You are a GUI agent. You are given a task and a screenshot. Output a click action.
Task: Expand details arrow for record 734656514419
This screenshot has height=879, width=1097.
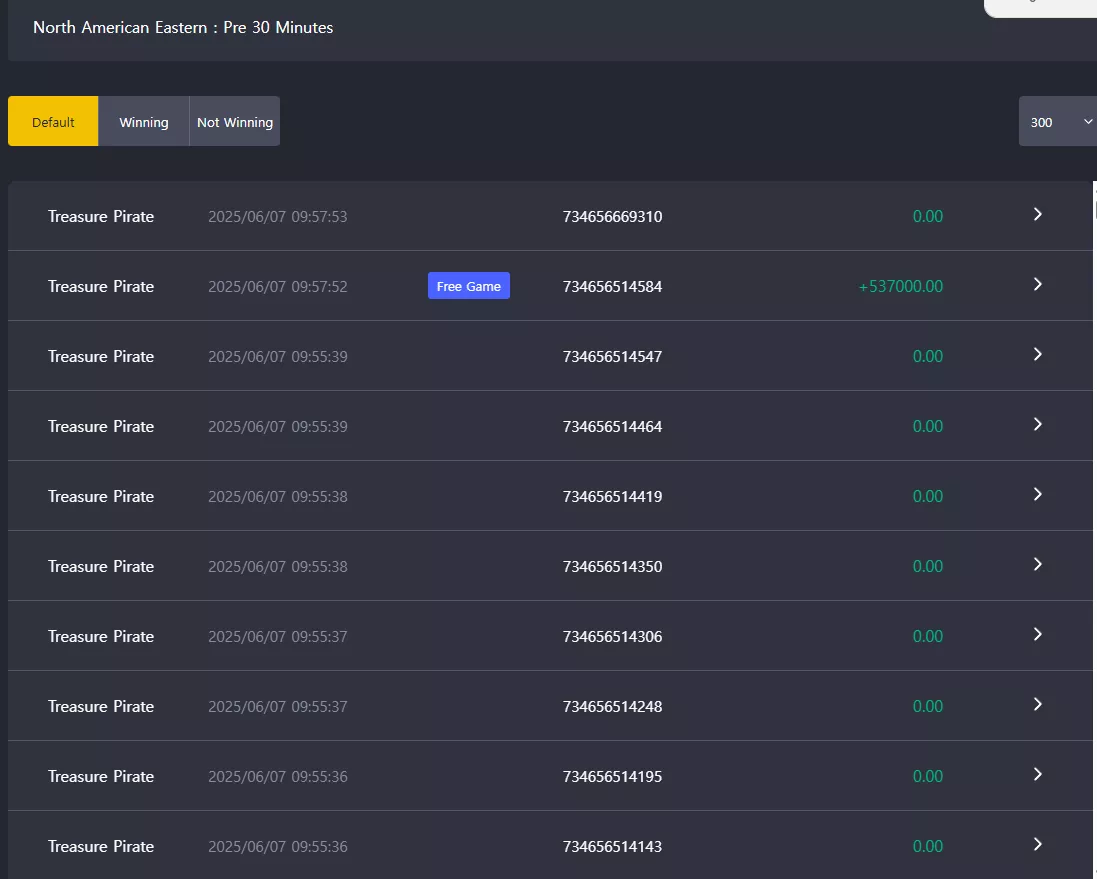[1038, 494]
